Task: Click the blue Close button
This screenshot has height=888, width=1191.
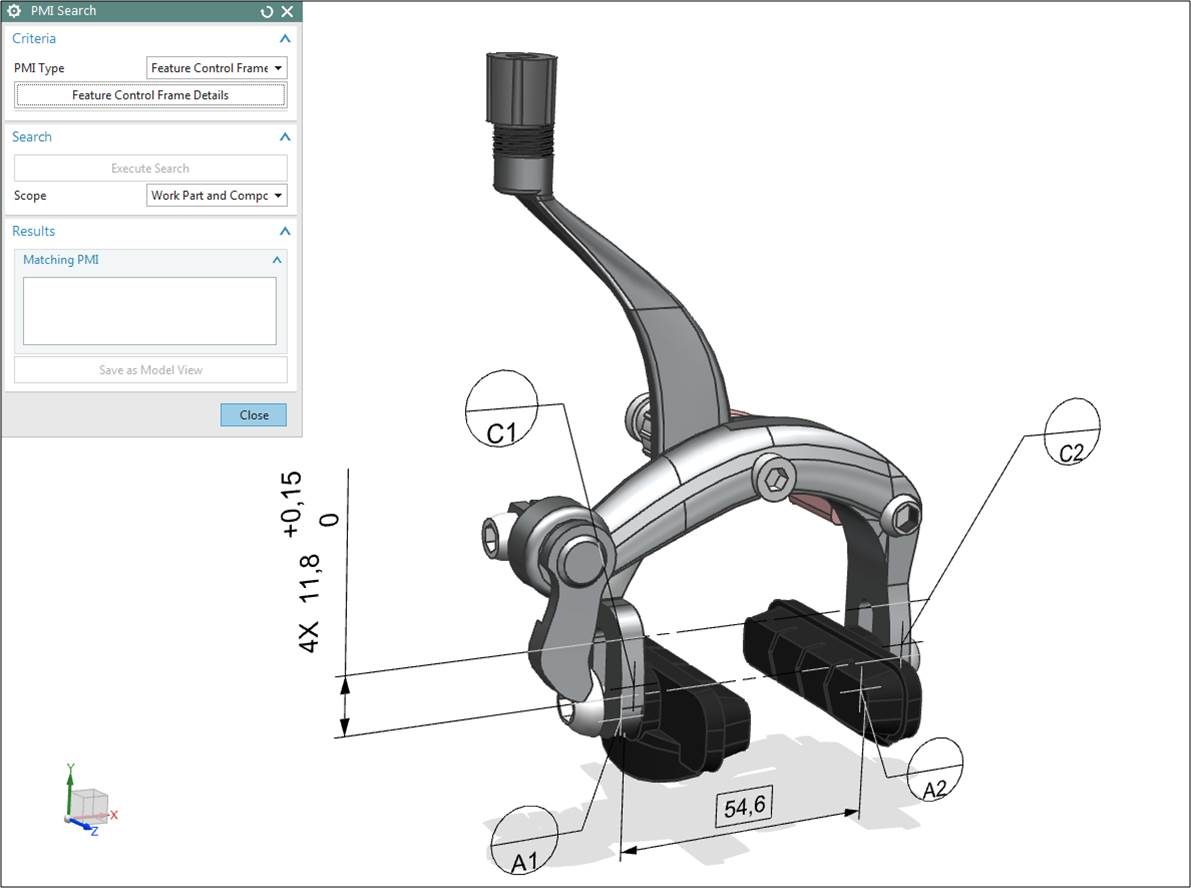Action: click(x=254, y=415)
